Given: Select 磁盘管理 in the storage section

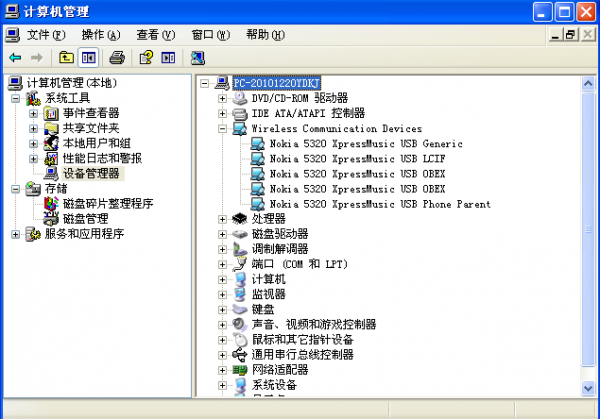Looking at the screenshot, I should point(85,218).
